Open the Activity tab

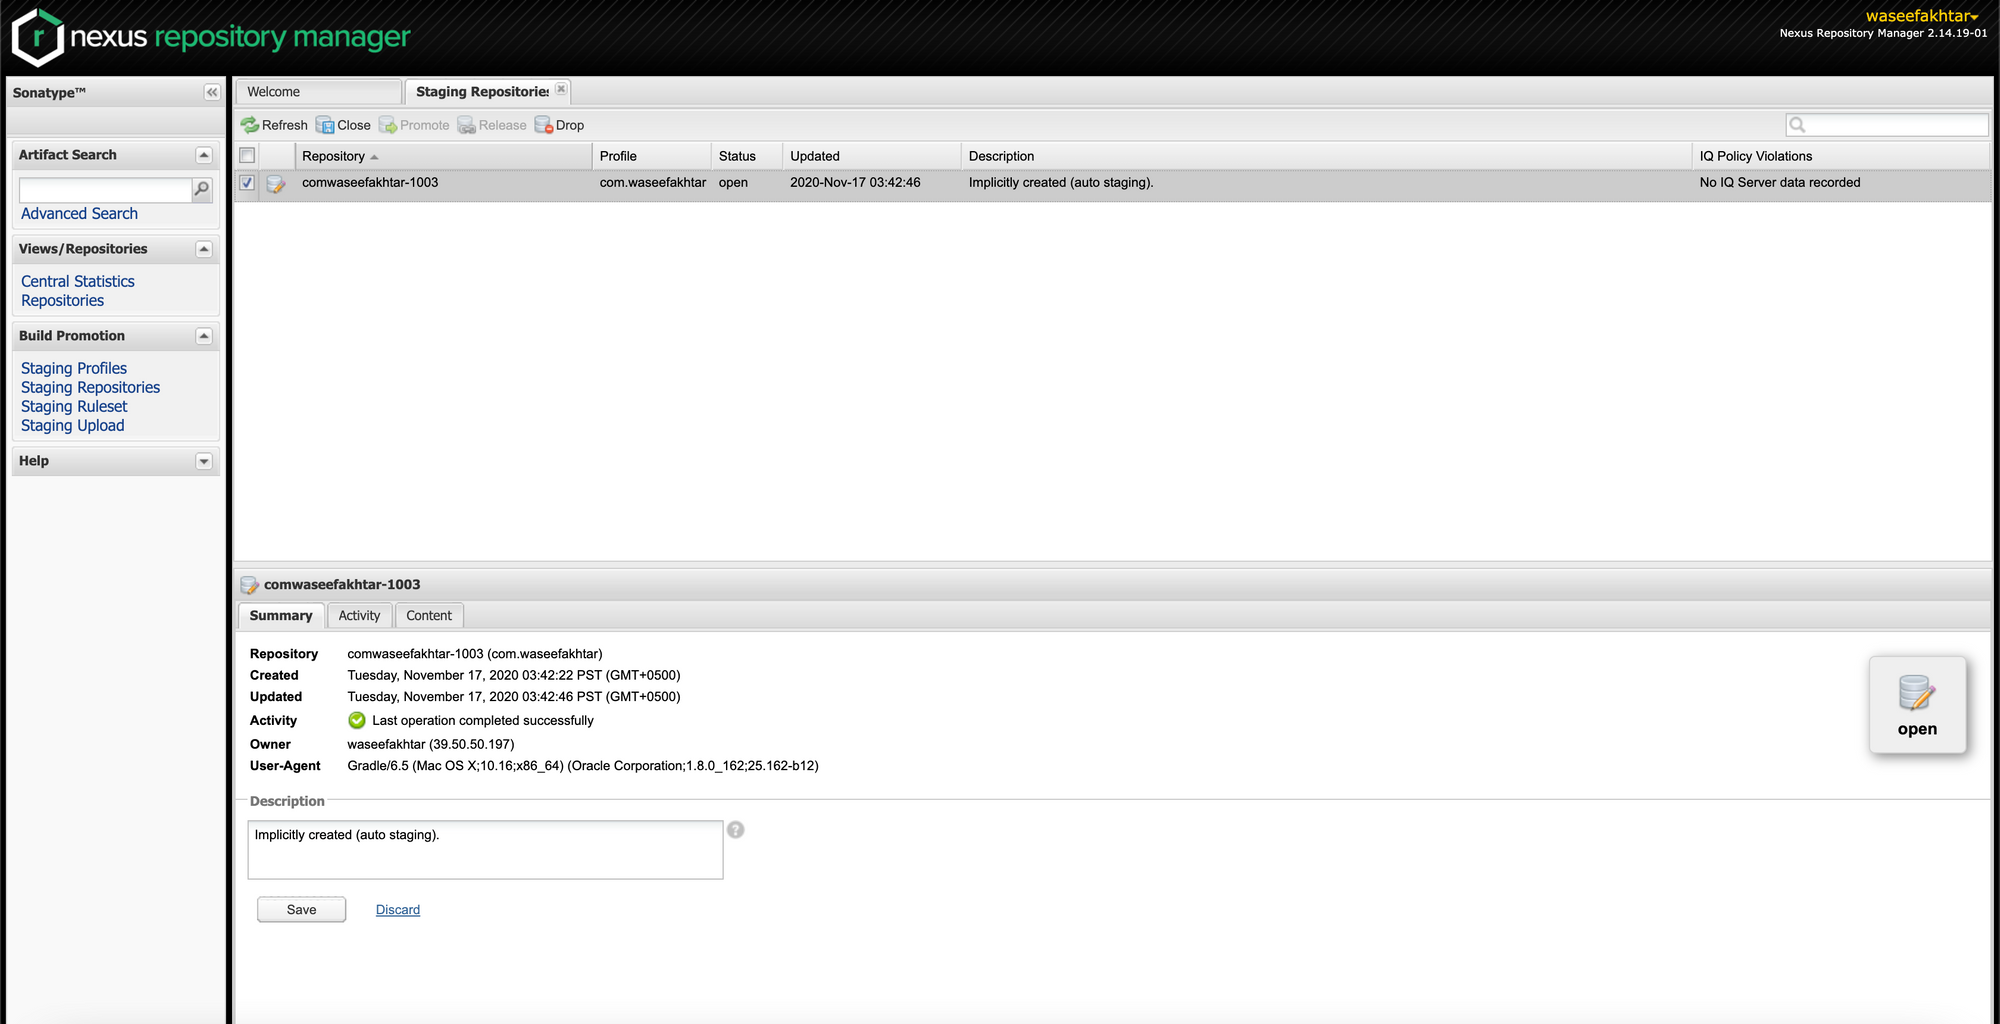[359, 616]
